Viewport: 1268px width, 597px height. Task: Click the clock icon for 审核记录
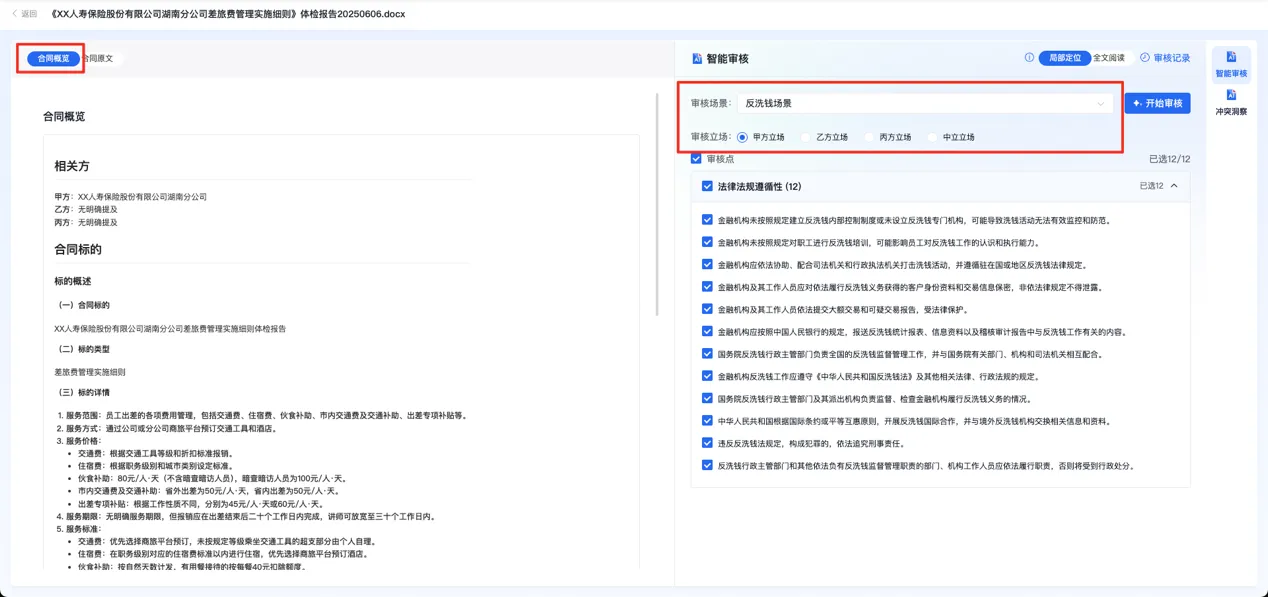tap(1145, 58)
